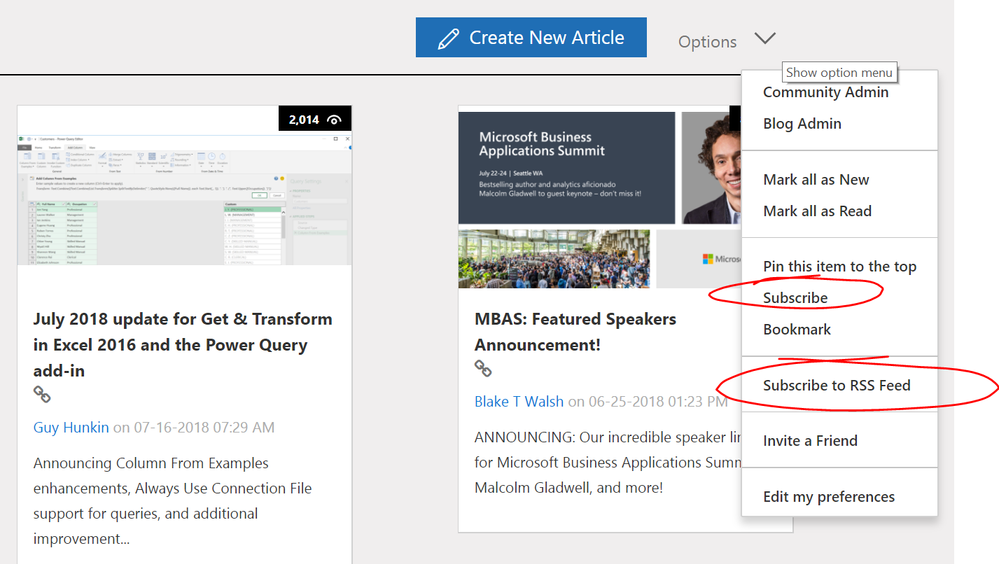Click the link icon under July 2018 update title
This screenshot has height=564, width=999.
[42, 394]
